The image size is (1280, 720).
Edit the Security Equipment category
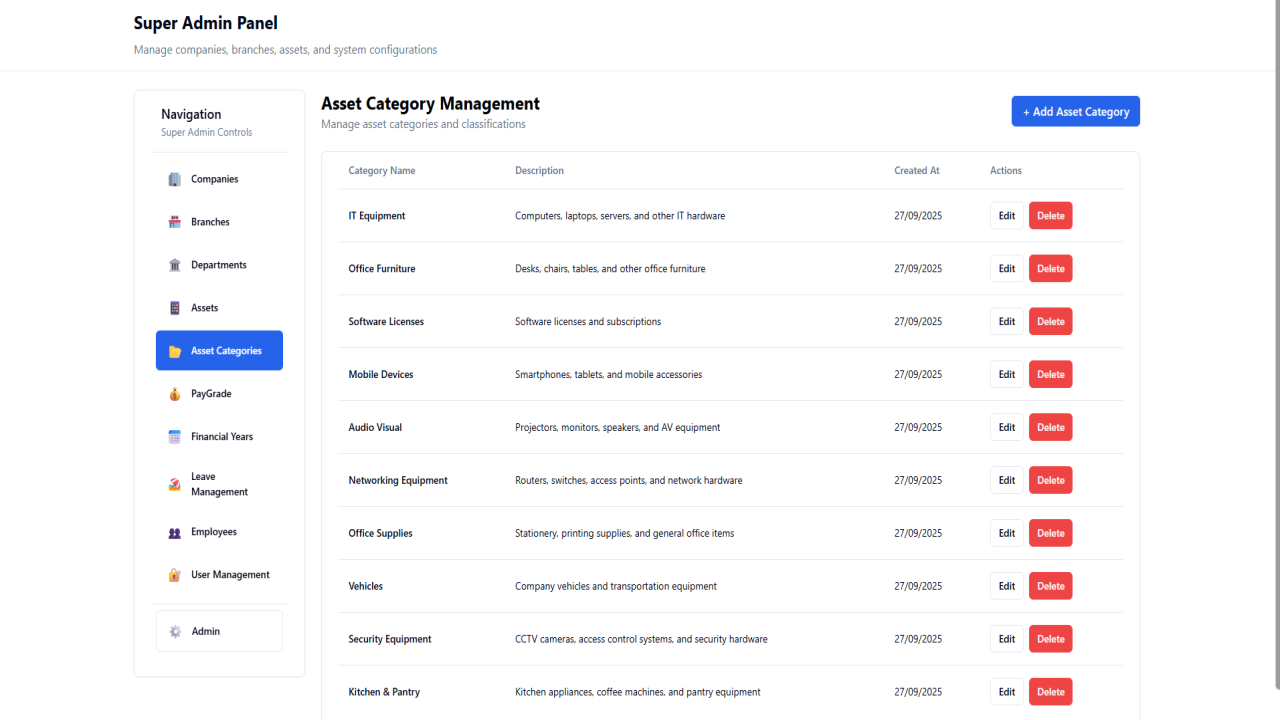pos(1006,640)
